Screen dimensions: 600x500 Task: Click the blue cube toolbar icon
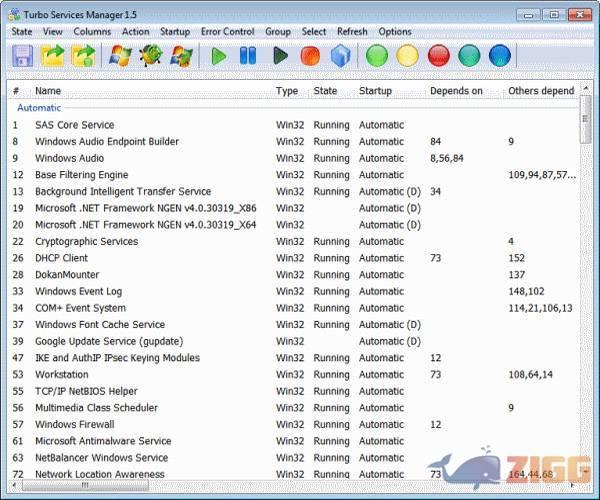coord(340,56)
